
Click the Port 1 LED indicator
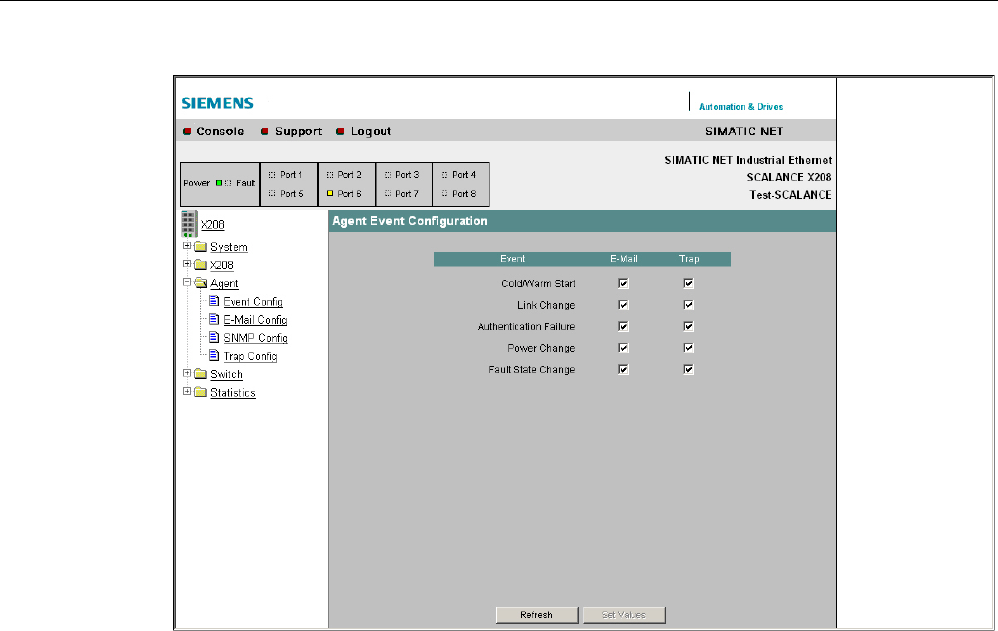point(272,174)
